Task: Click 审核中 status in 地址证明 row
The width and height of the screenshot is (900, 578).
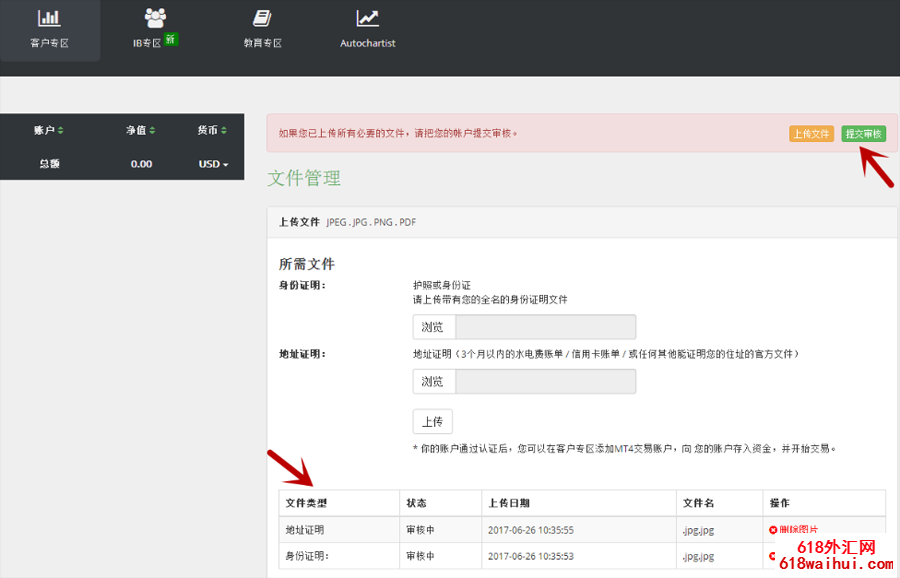Action: (421, 530)
